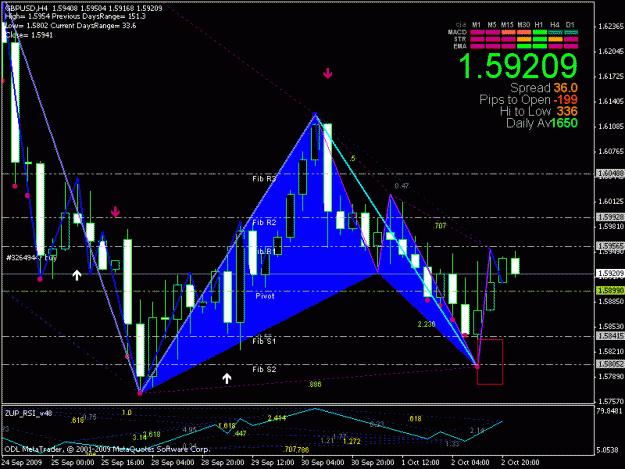Click the green STR H1 signal cell
Screen dimensions: 625x469
coord(539,39)
